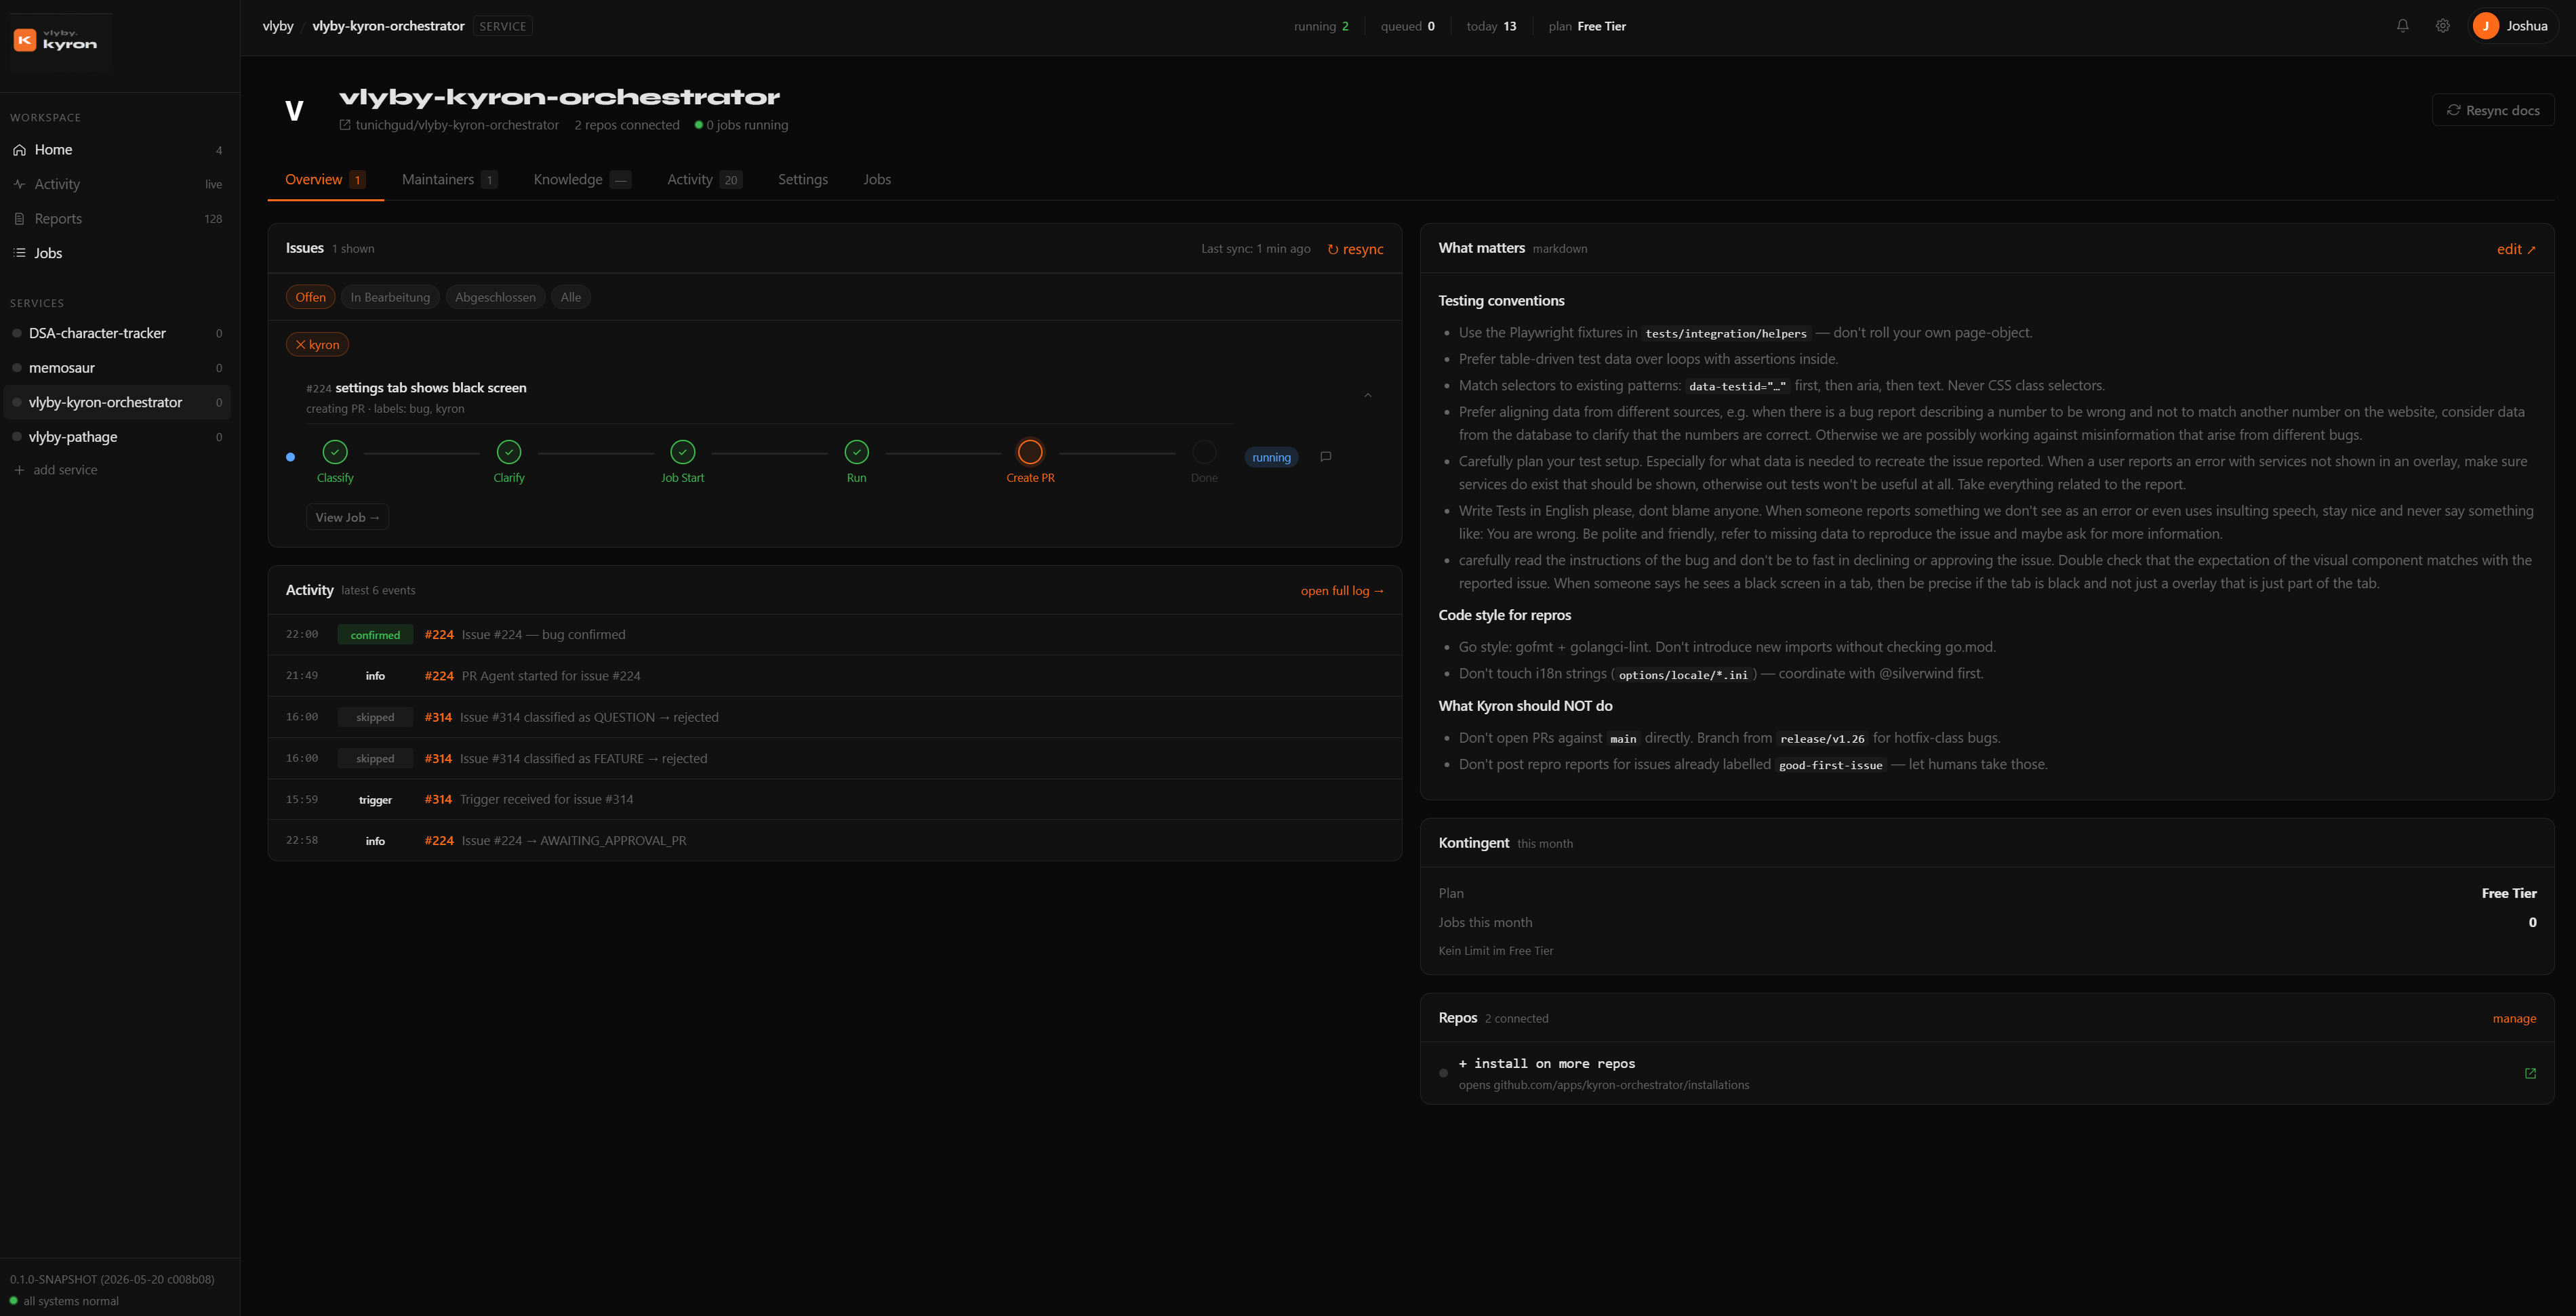Open full log link in Activity panel
The width and height of the screenshot is (2576, 1316).
(1342, 591)
